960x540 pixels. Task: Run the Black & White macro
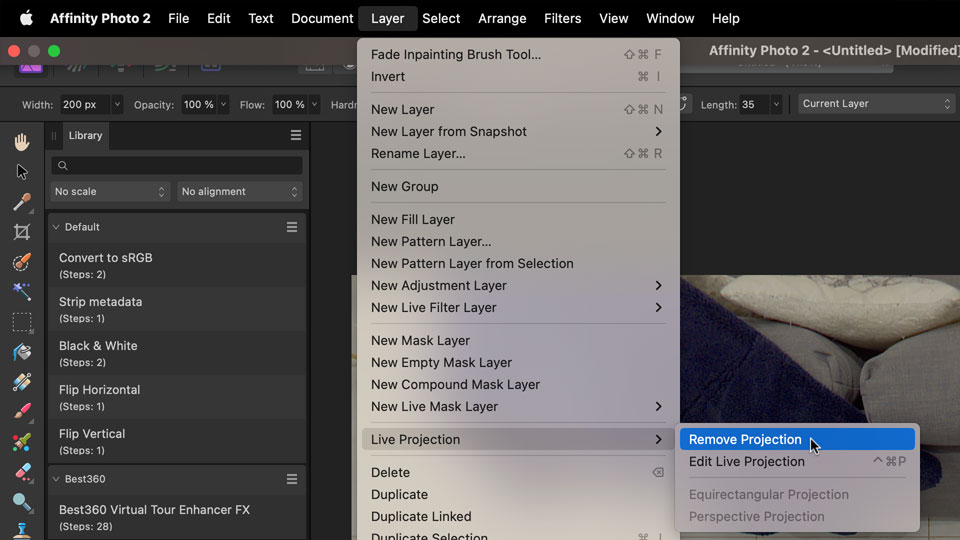pos(177,353)
